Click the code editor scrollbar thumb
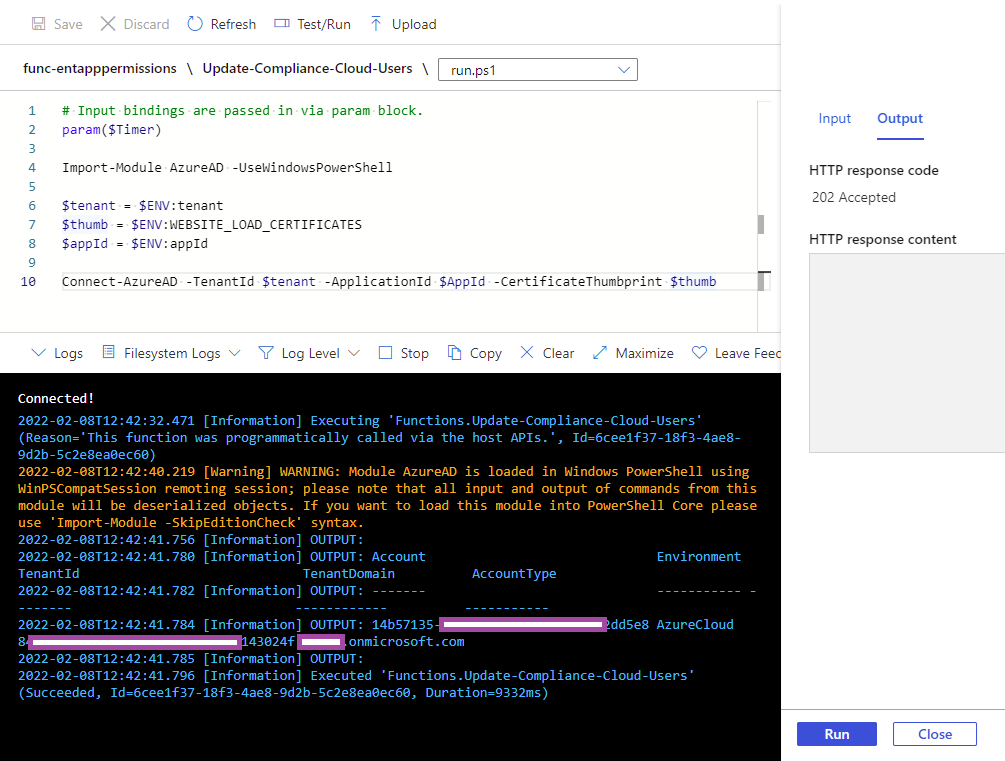This screenshot has height=761, width=1005. (x=761, y=224)
